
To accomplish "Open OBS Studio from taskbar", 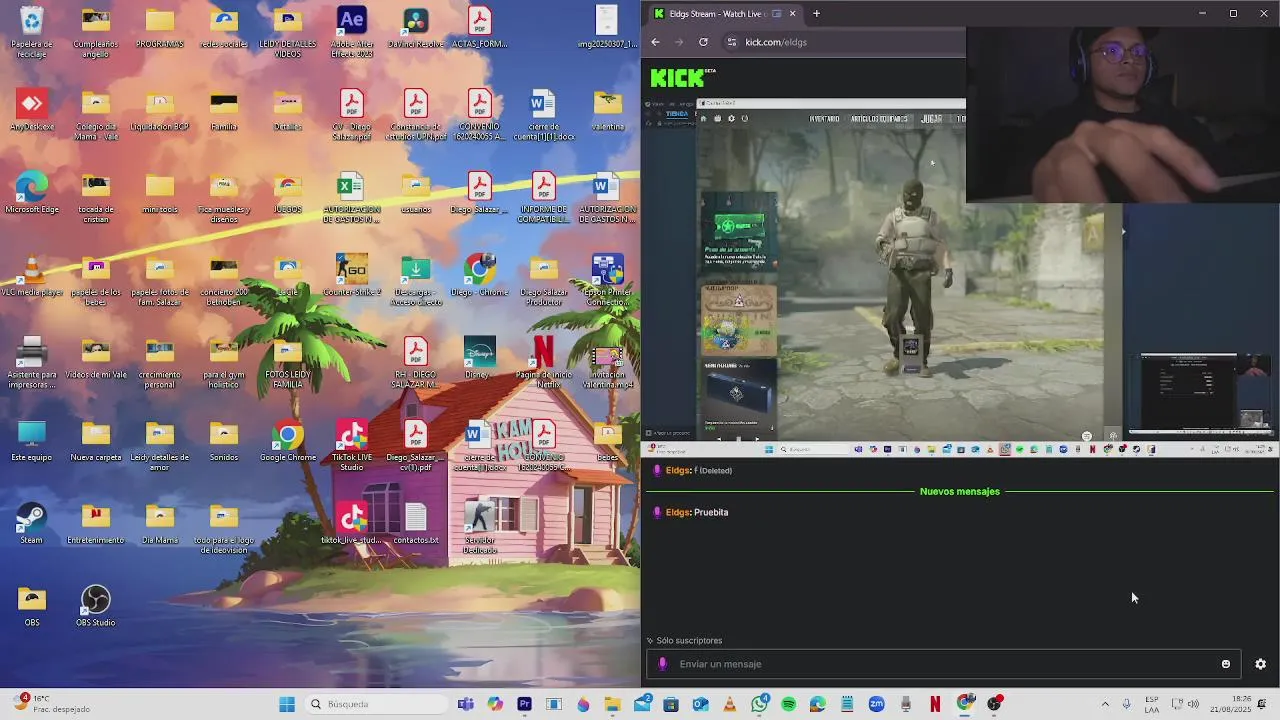I will pyautogui.click(x=994, y=704).
